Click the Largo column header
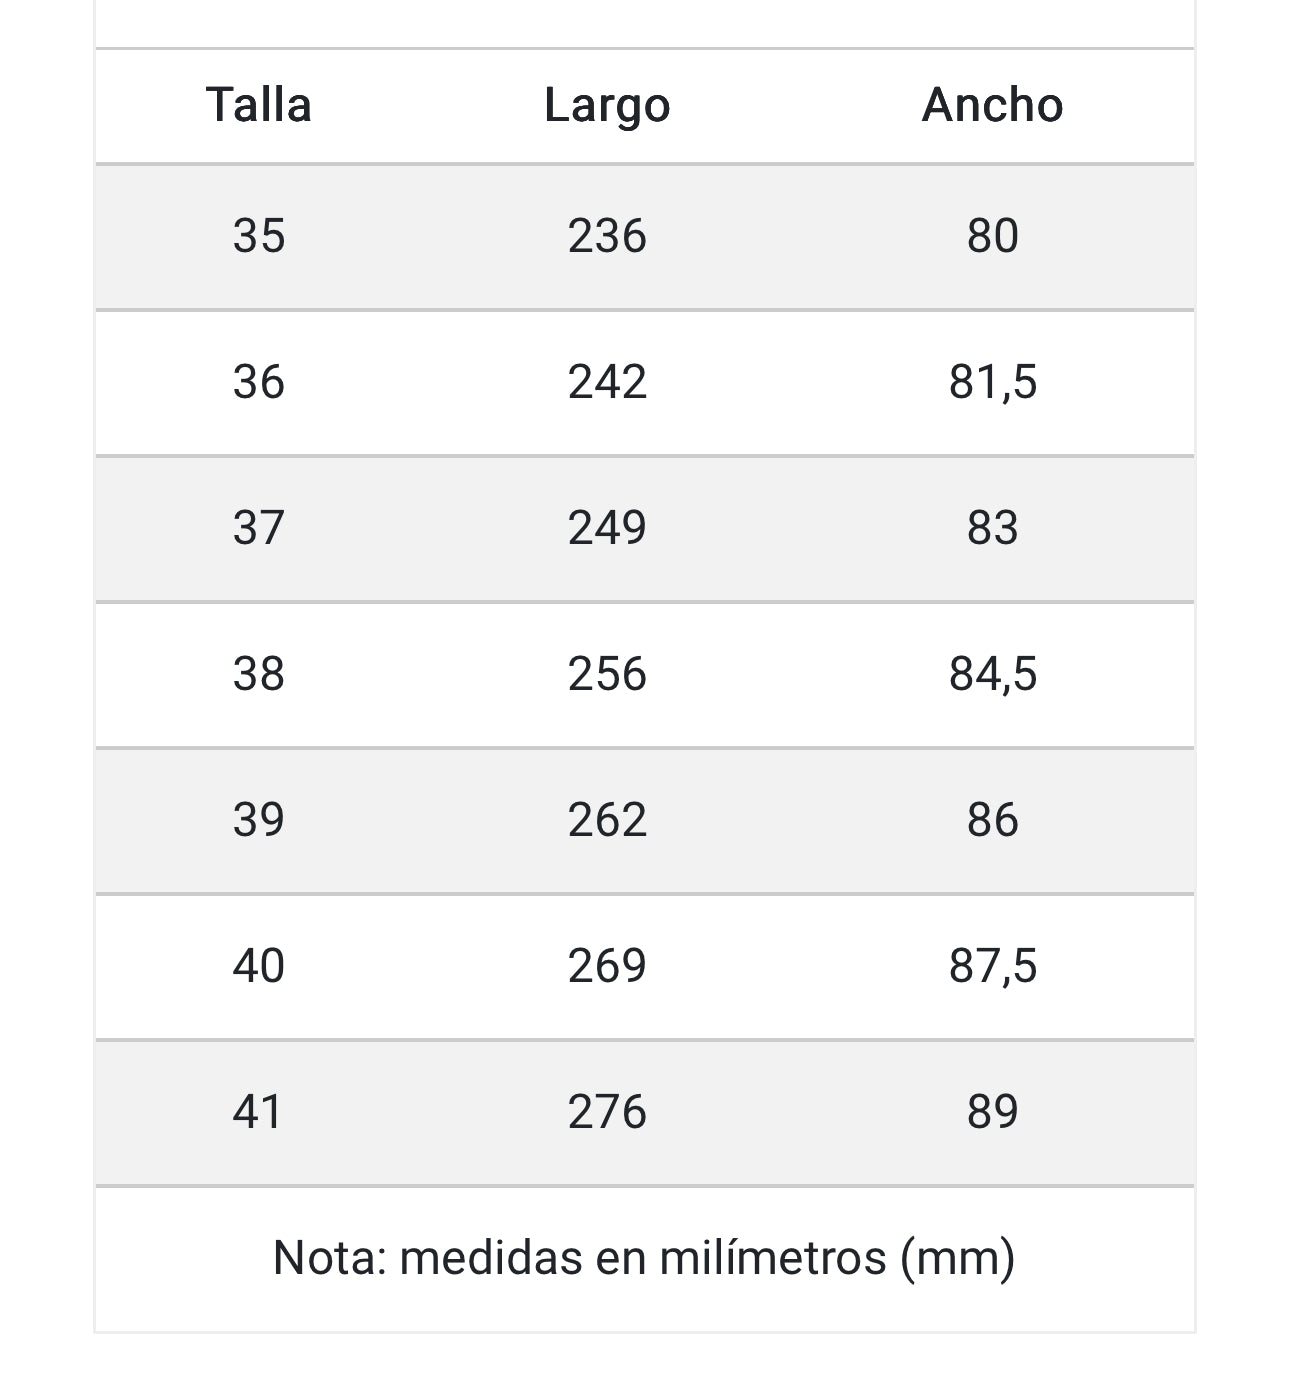Viewport: 1290px width, 1392px height. pos(607,105)
